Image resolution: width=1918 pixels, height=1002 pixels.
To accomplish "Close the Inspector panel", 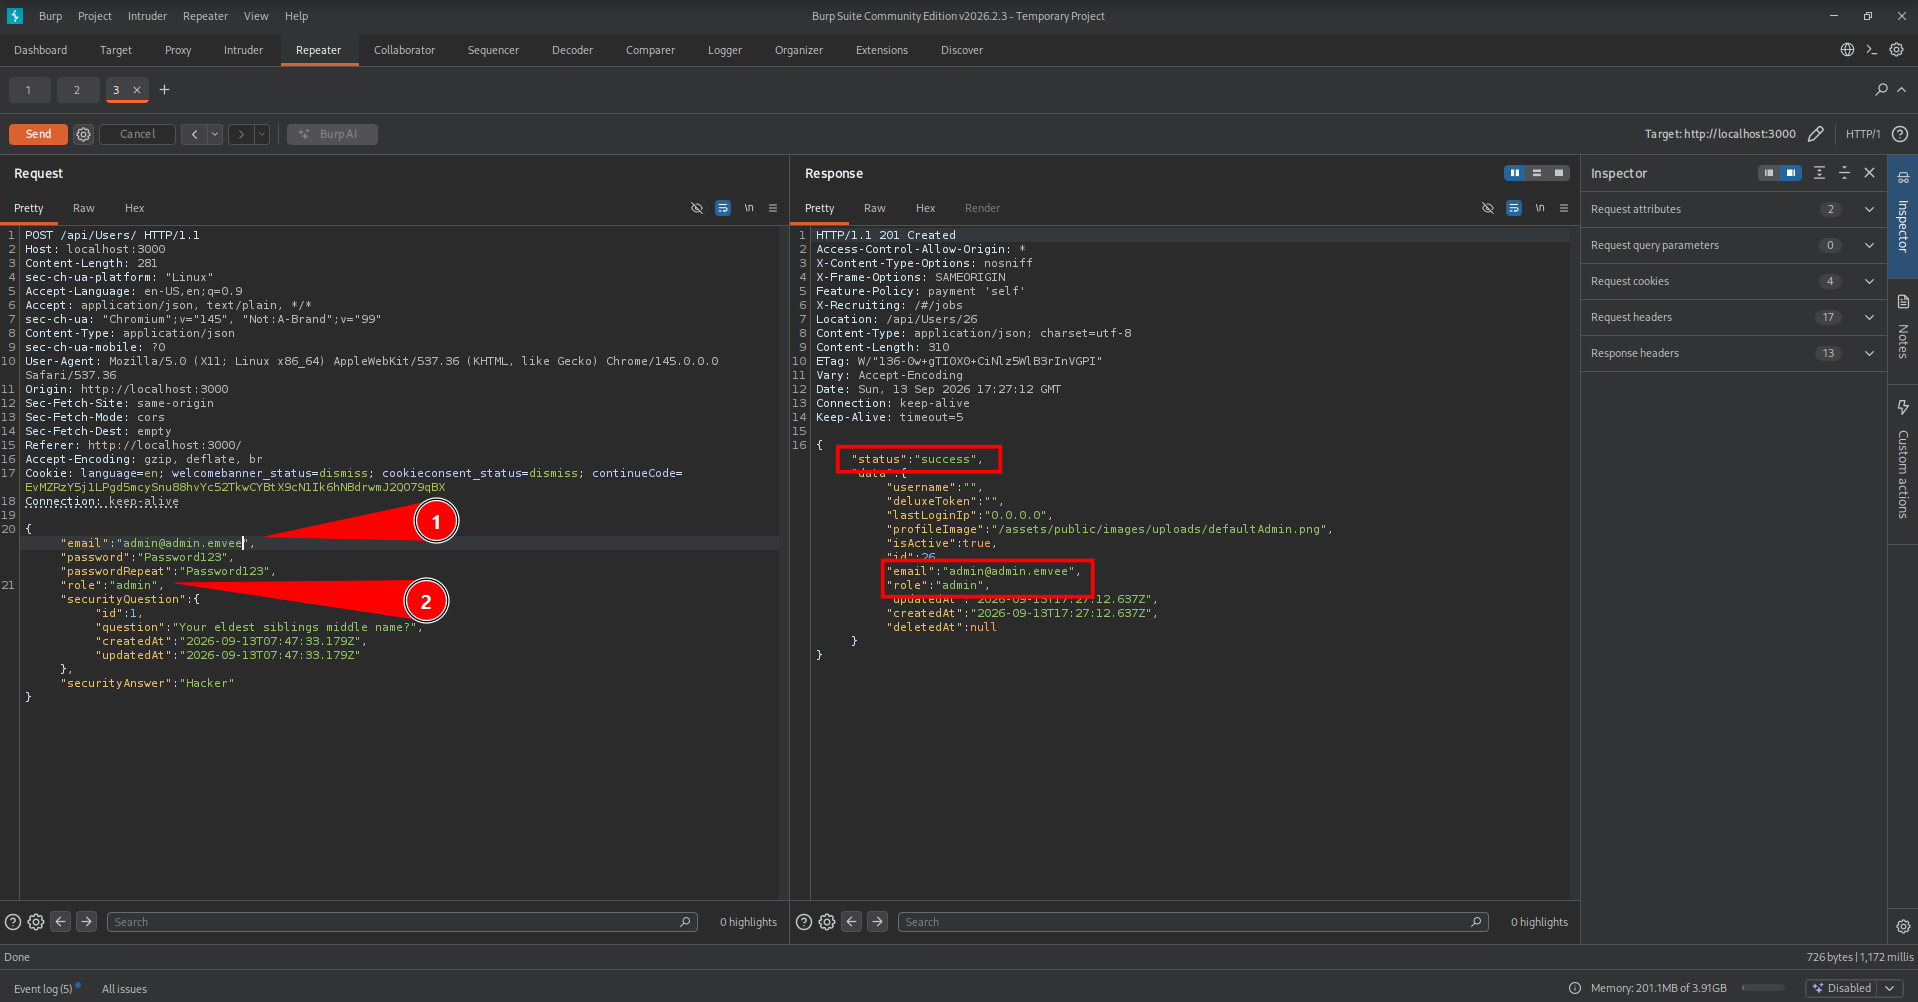I will (1869, 173).
